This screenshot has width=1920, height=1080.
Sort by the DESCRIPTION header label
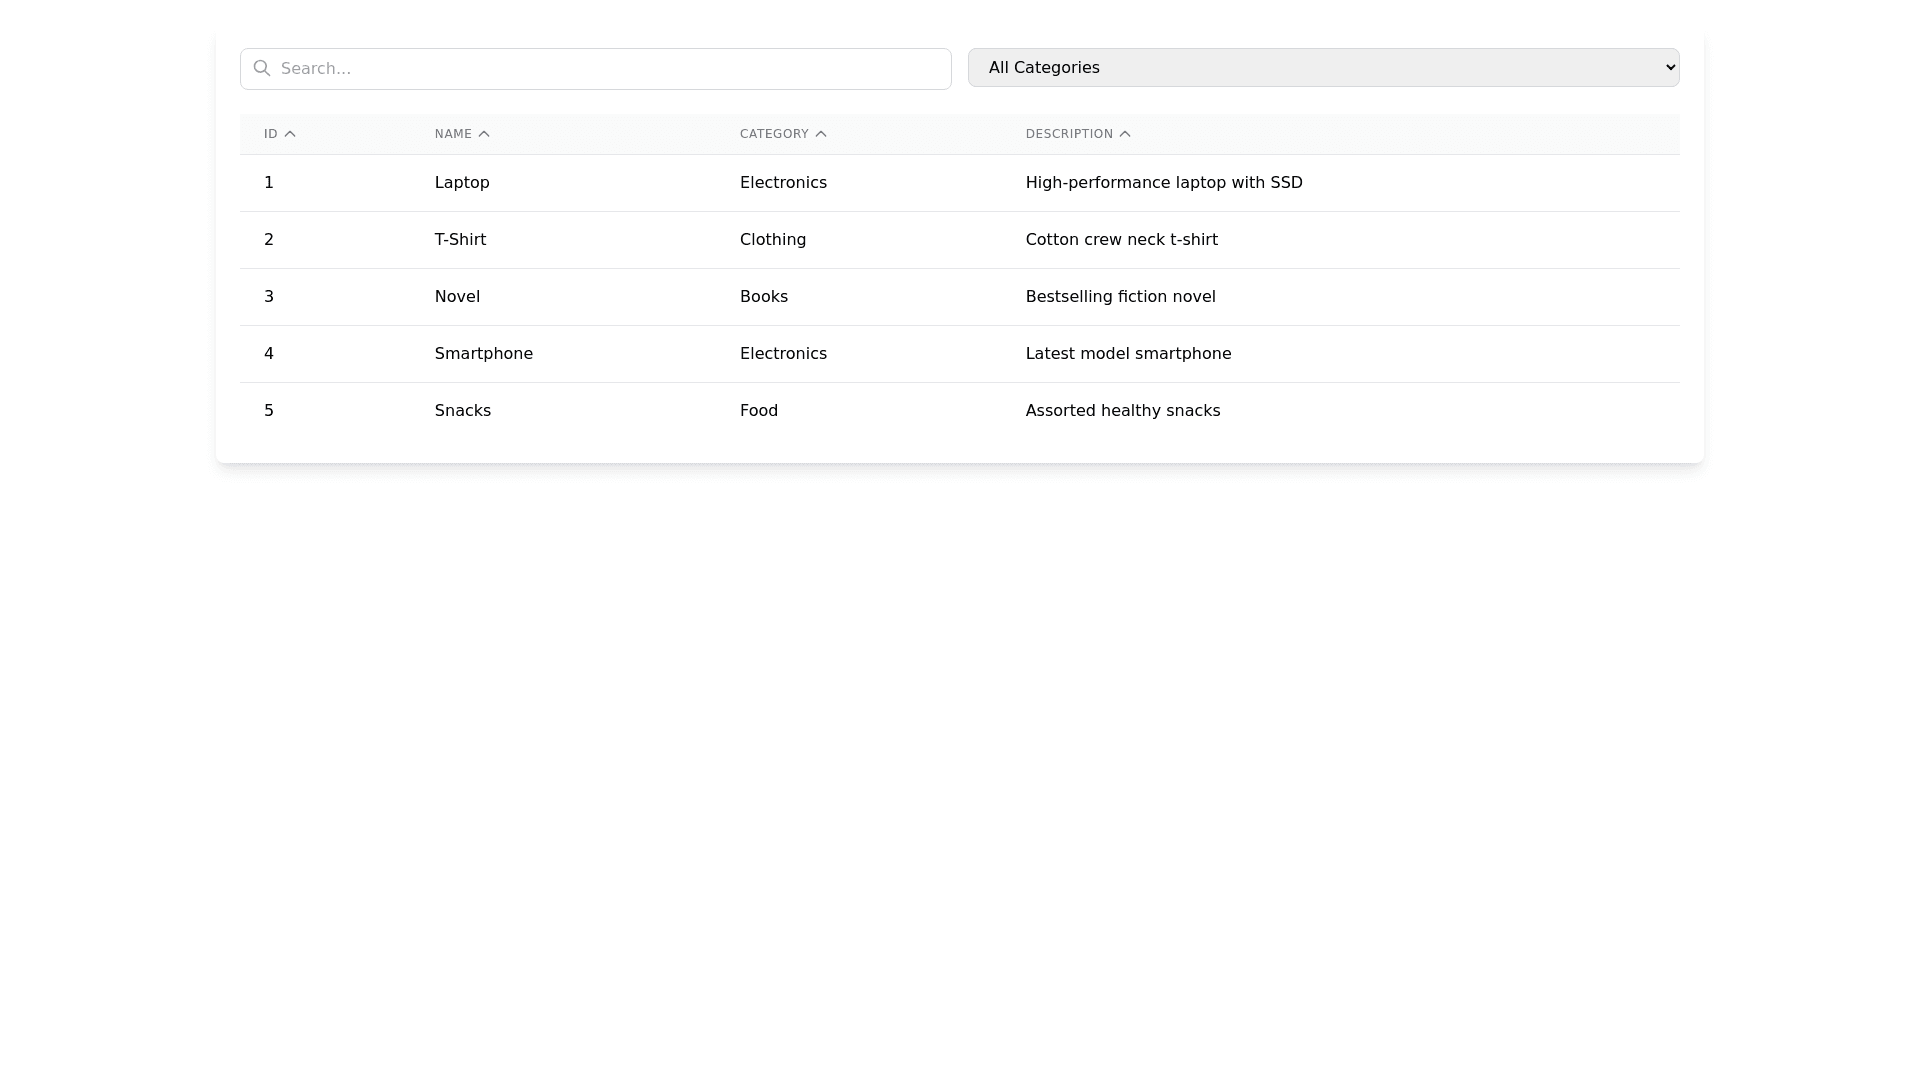coord(1069,134)
